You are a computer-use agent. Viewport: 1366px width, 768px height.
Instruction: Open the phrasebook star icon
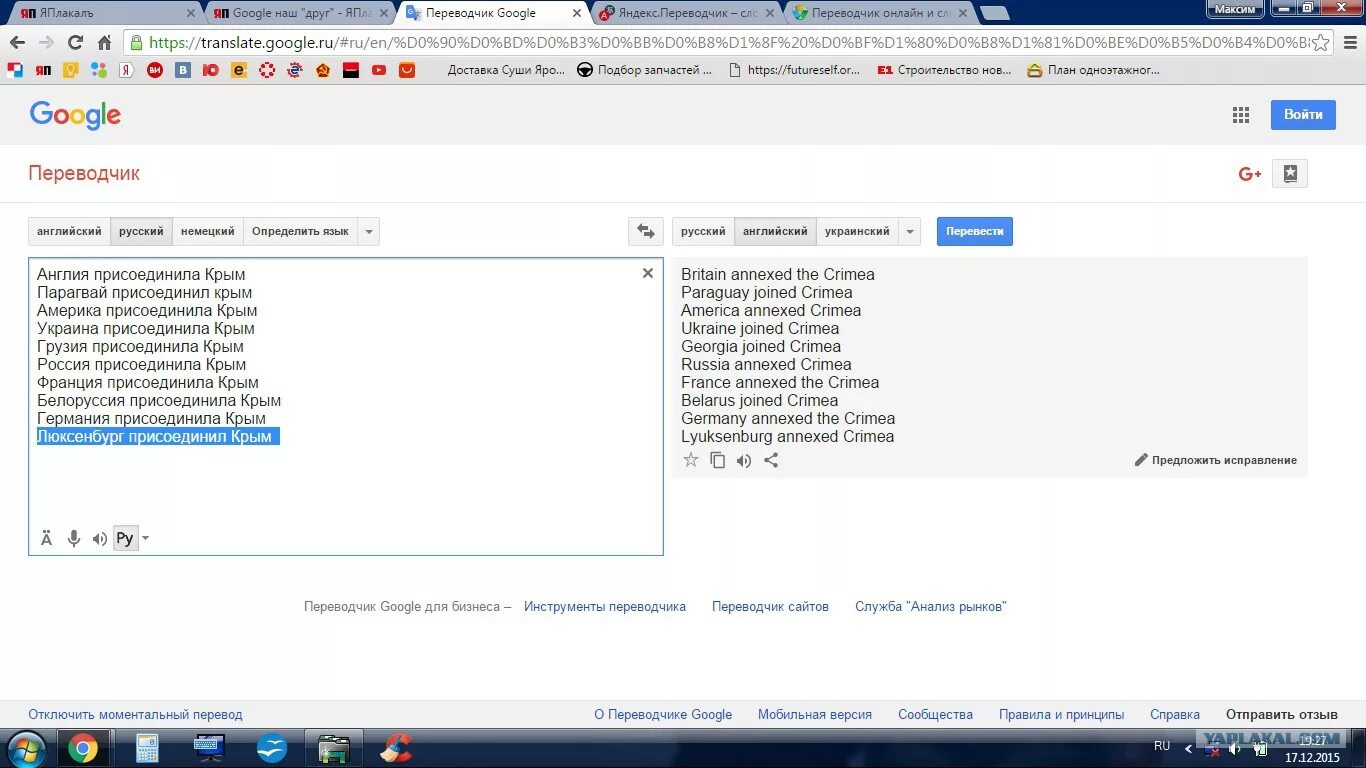pyautogui.click(x=1290, y=173)
